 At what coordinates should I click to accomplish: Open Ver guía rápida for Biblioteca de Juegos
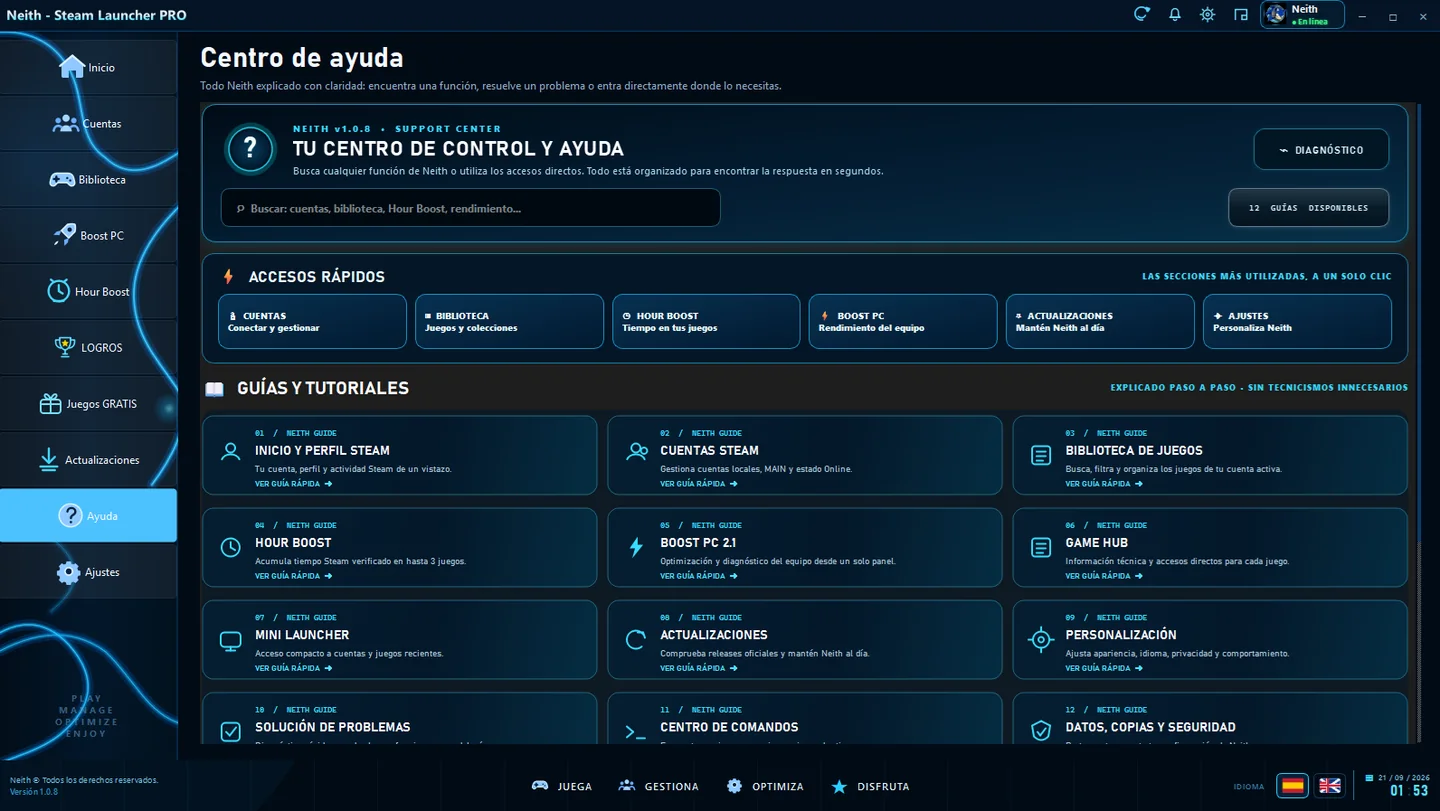click(x=1104, y=484)
